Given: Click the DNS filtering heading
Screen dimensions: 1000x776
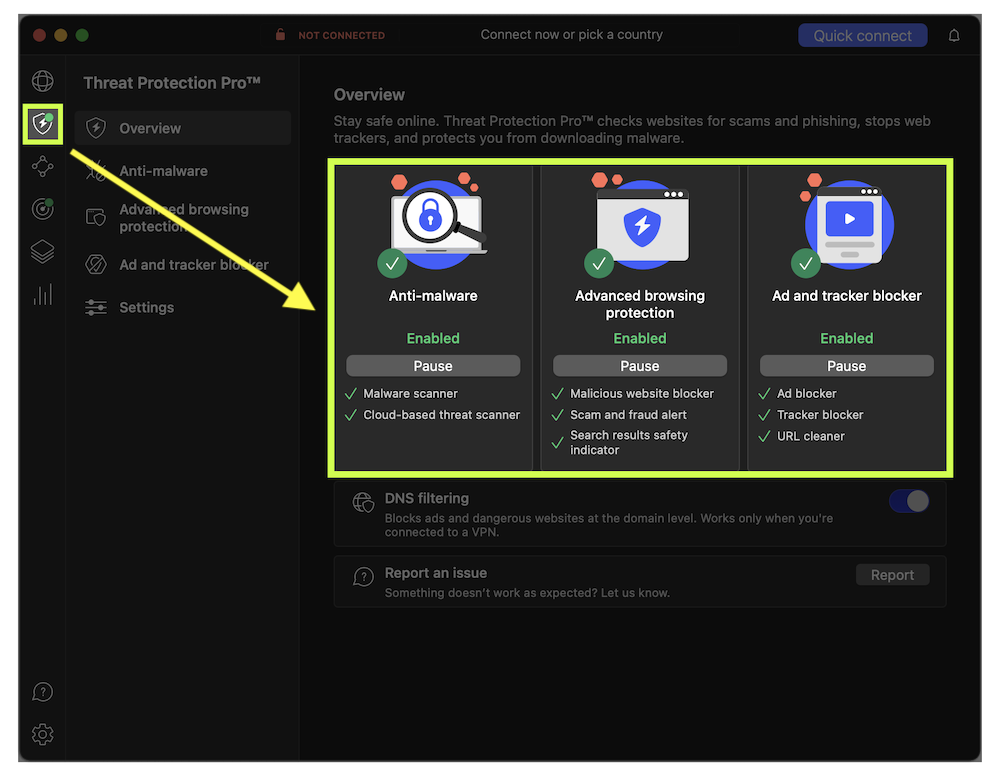Looking at the screenshot, I should pos(427,498).
